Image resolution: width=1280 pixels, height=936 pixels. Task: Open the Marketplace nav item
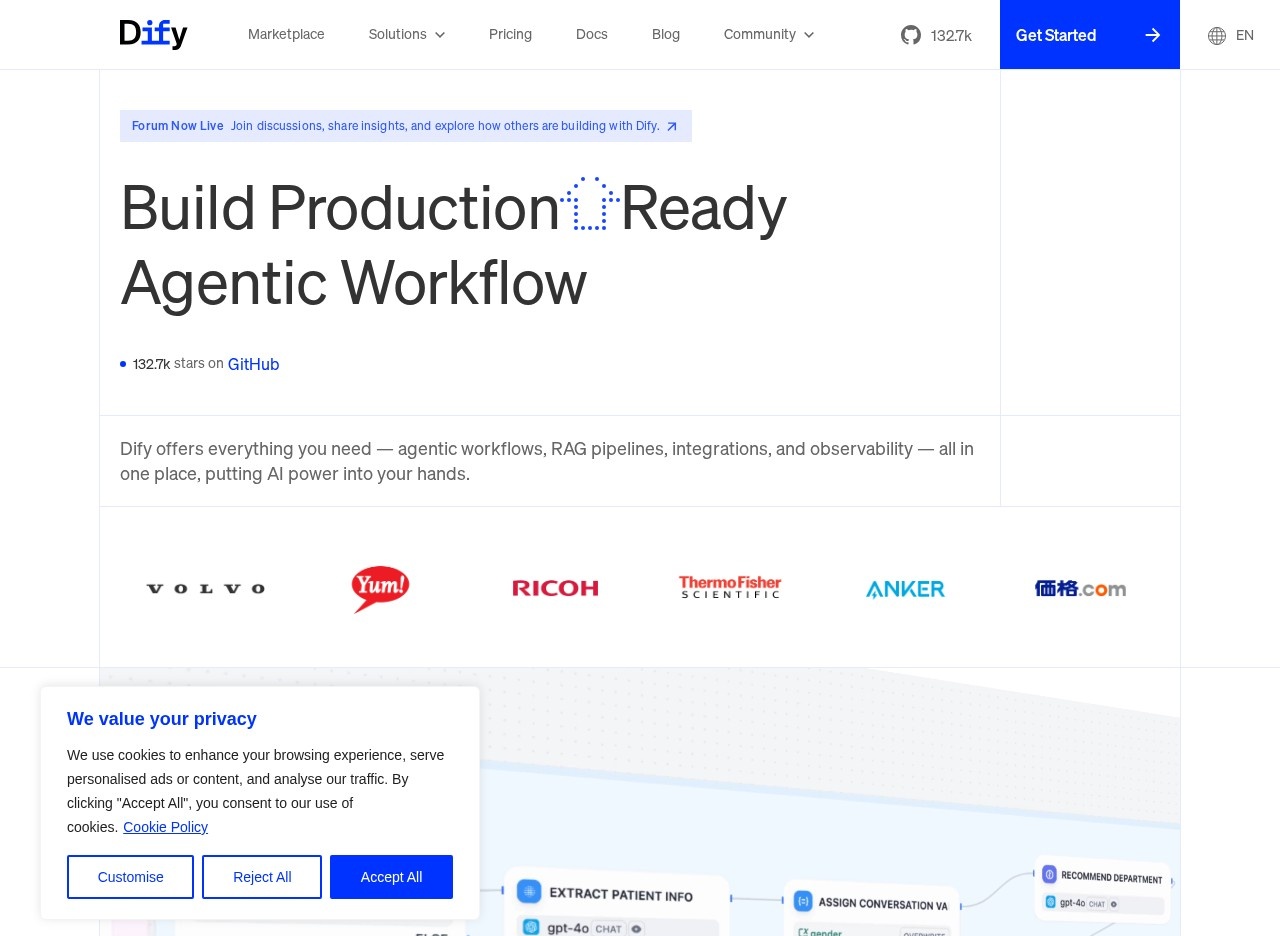(x=286, y=35)
